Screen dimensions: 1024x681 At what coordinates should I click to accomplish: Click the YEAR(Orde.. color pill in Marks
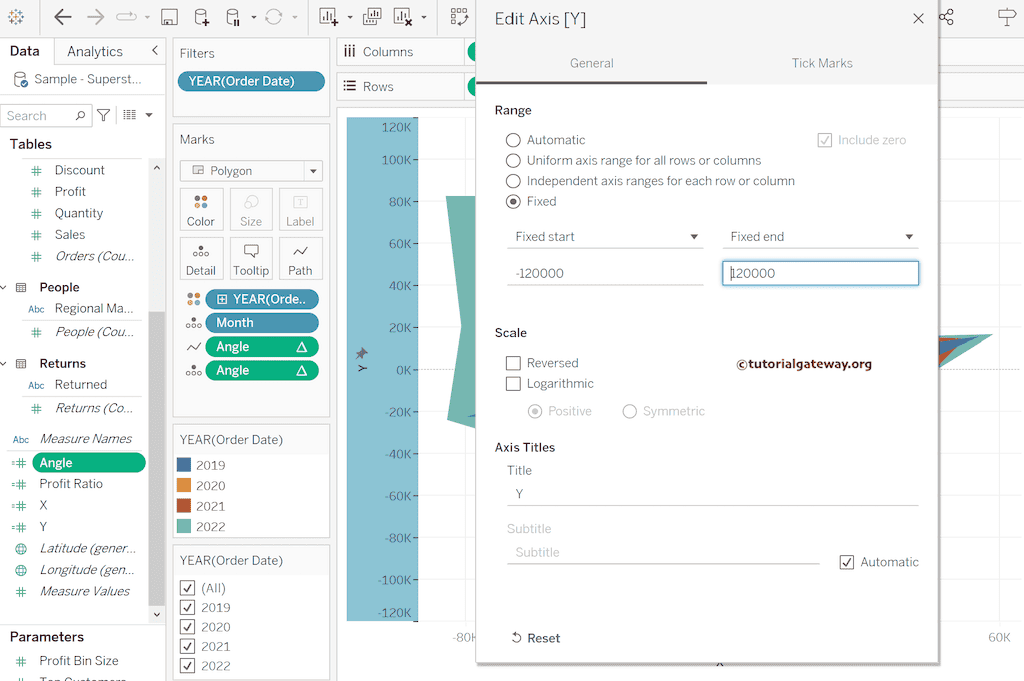pos(262,299)
